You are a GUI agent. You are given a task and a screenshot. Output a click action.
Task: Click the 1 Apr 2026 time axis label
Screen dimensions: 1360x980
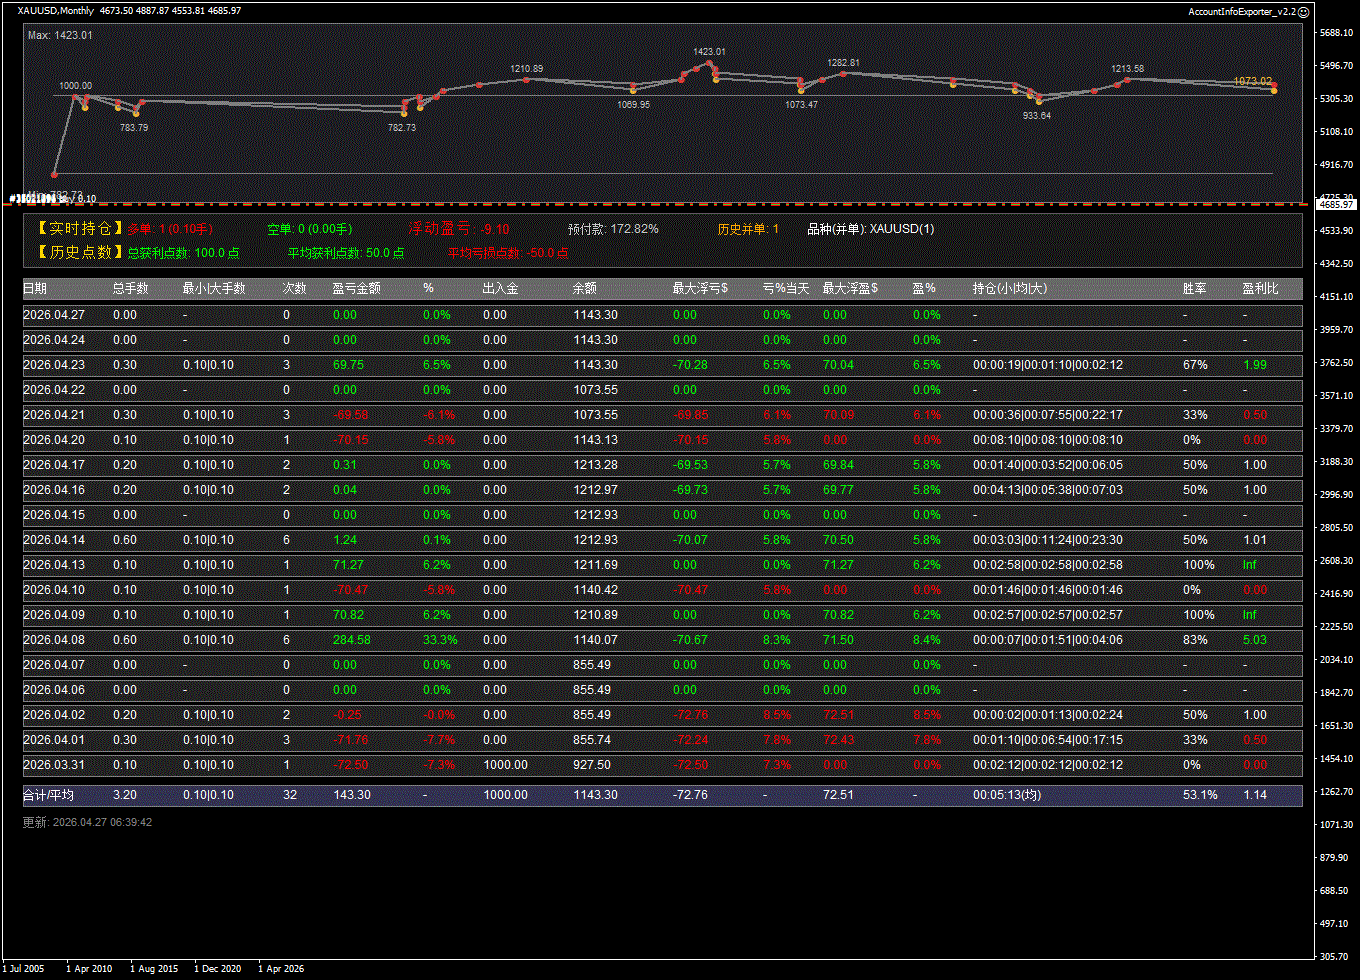281,968
